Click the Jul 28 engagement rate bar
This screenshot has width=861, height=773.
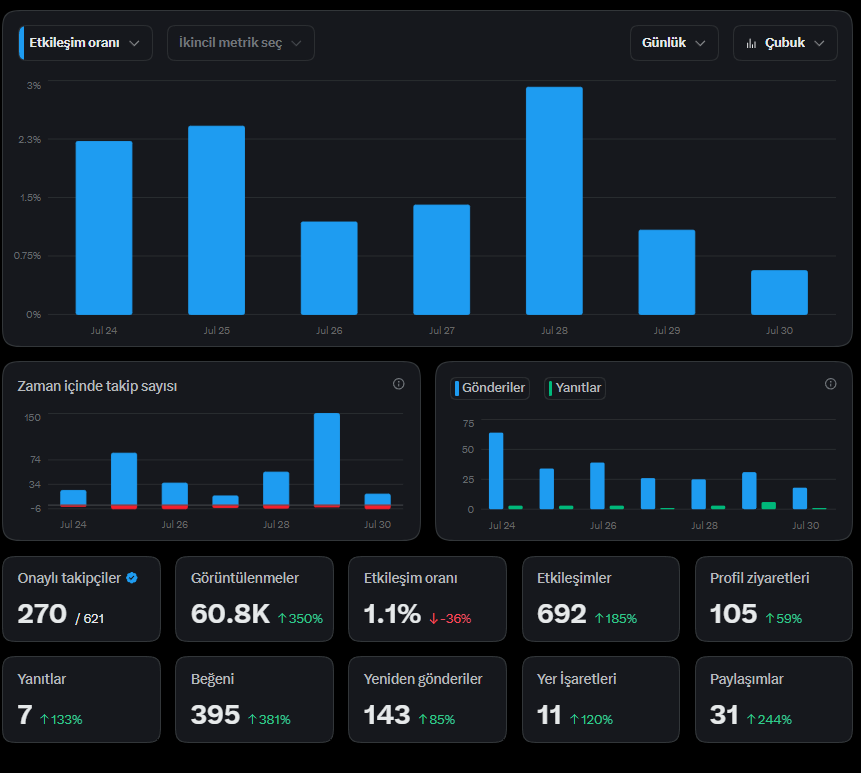pos(554,200)
